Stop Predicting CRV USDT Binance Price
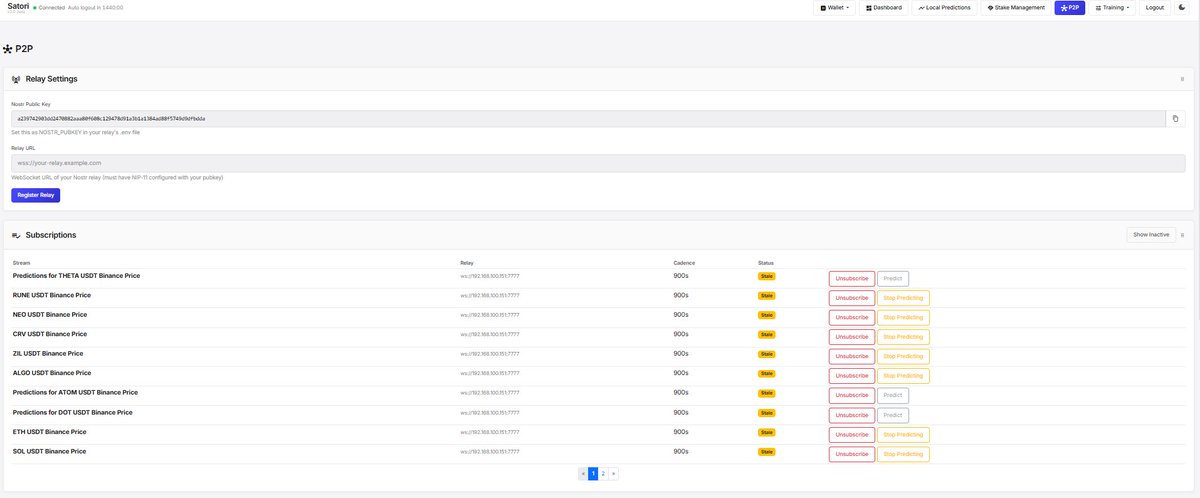 903,337
